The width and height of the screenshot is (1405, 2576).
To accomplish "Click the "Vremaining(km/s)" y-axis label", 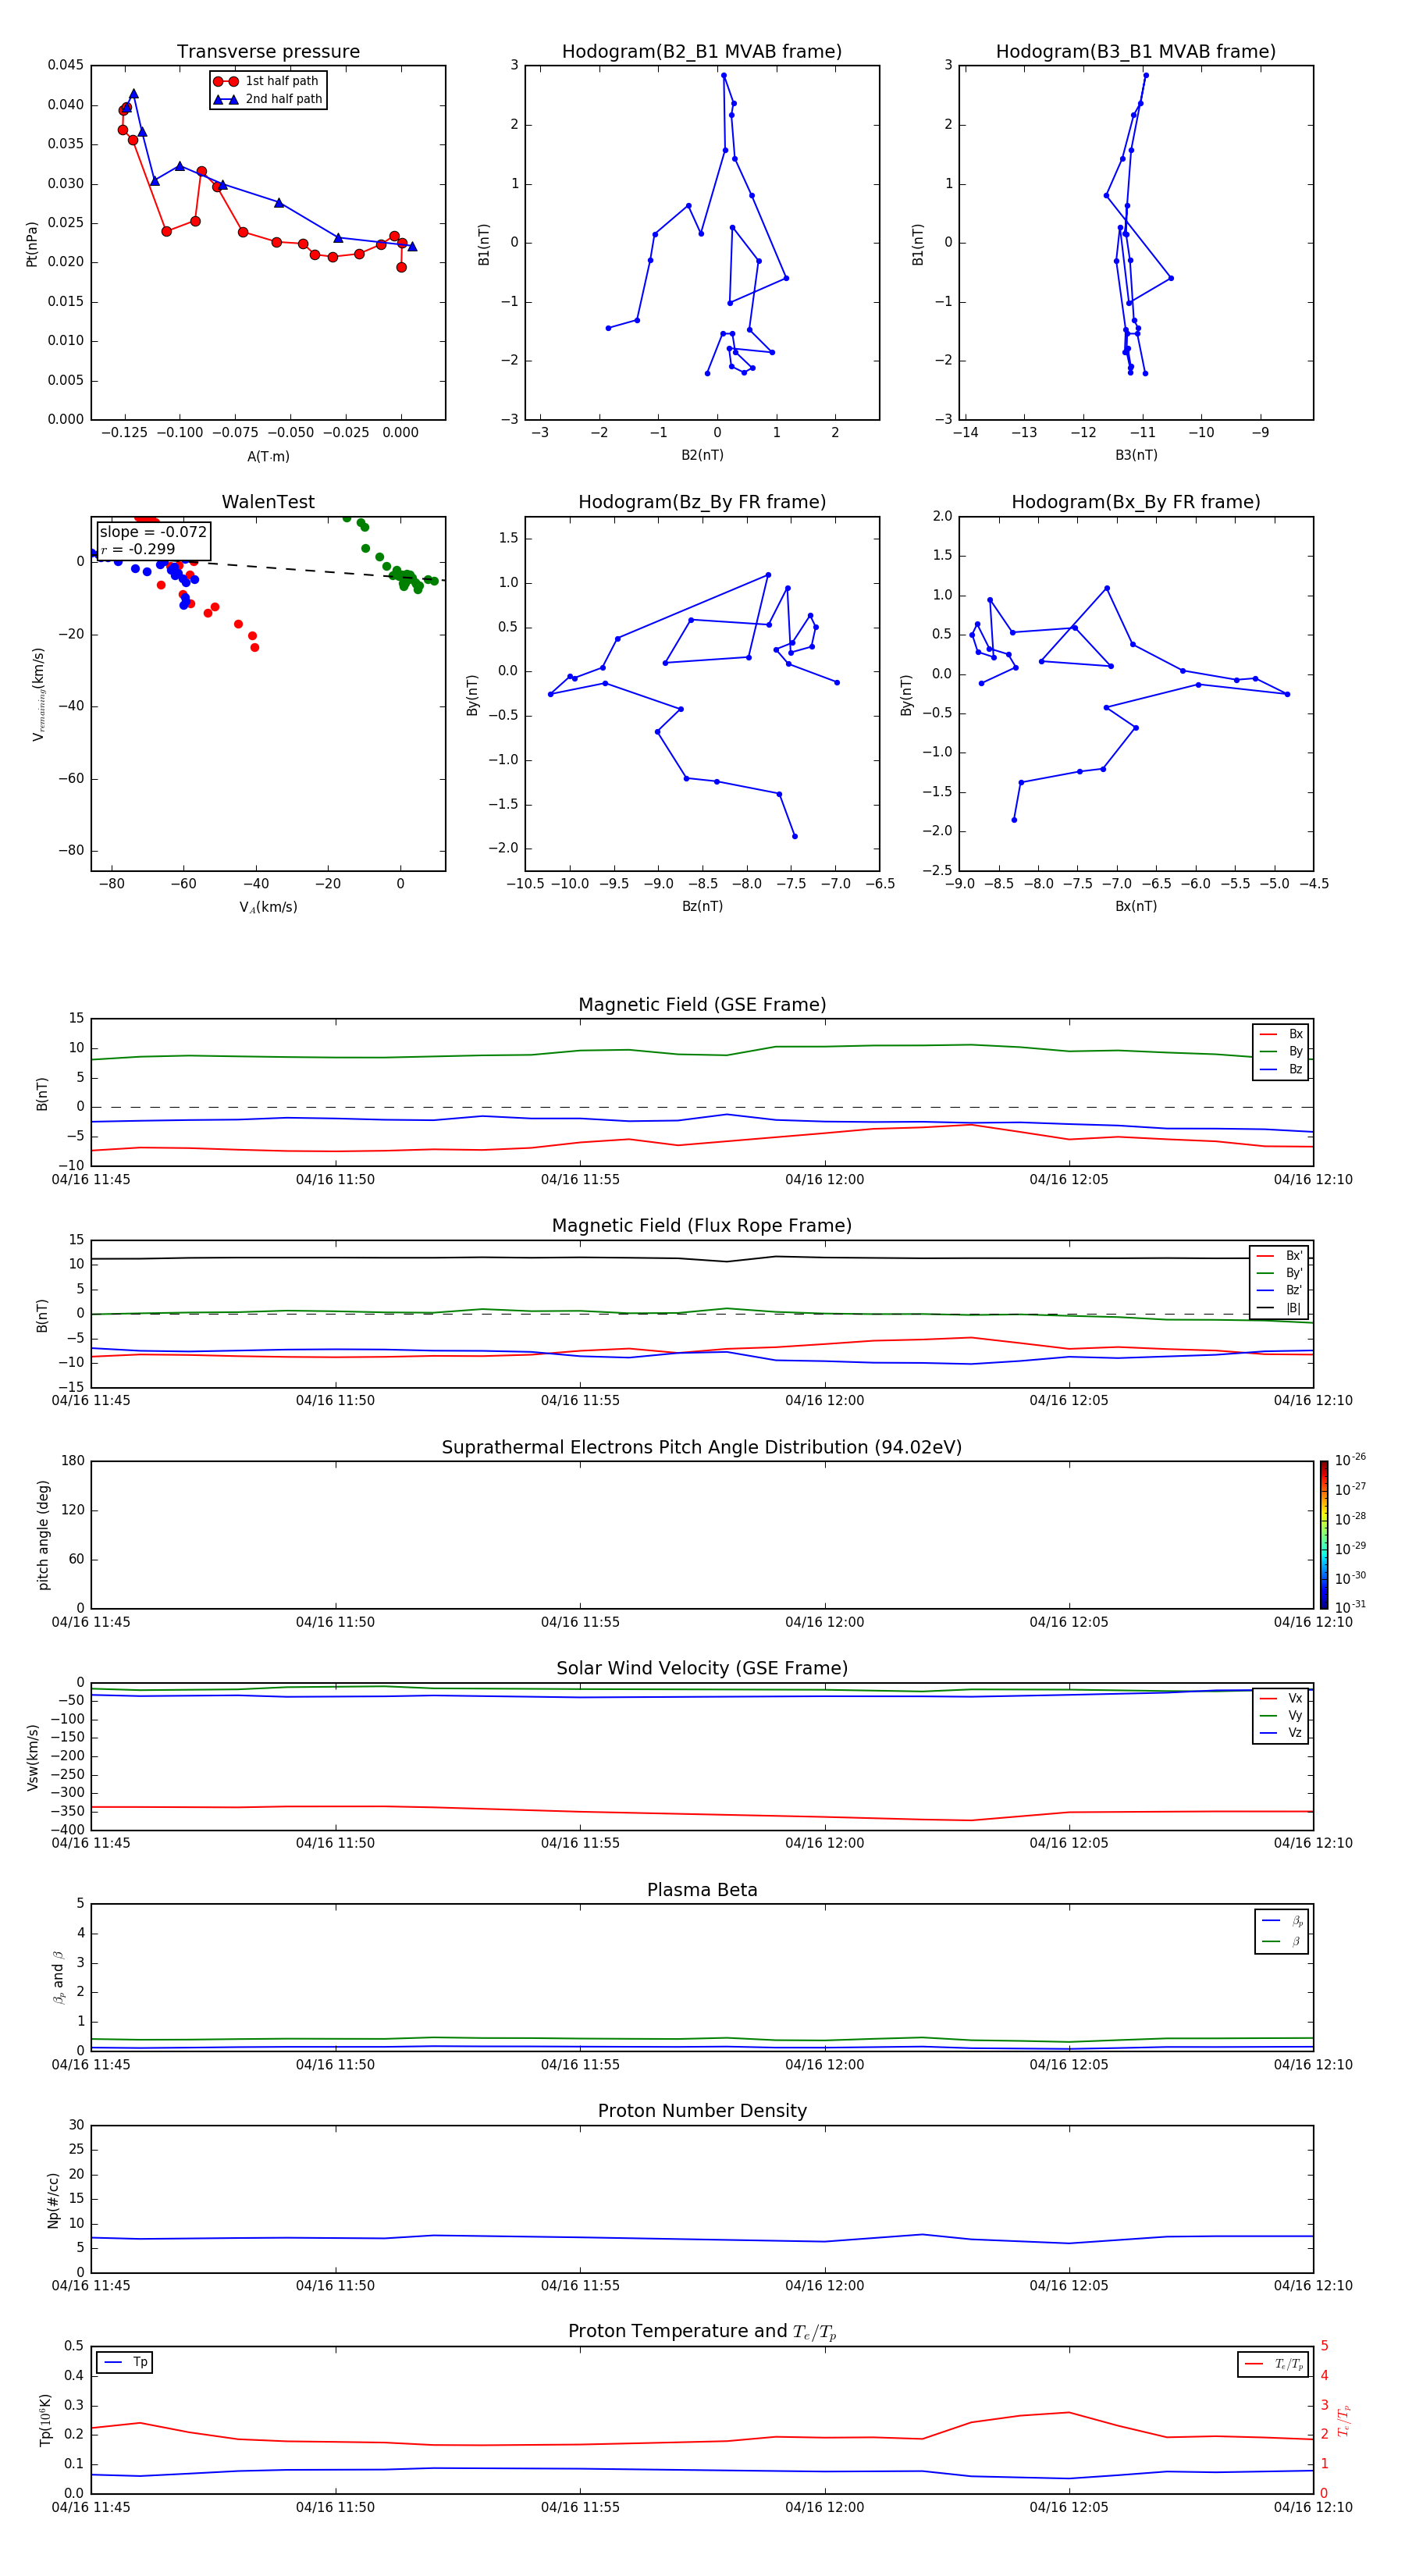I will [x=38, y=694].
